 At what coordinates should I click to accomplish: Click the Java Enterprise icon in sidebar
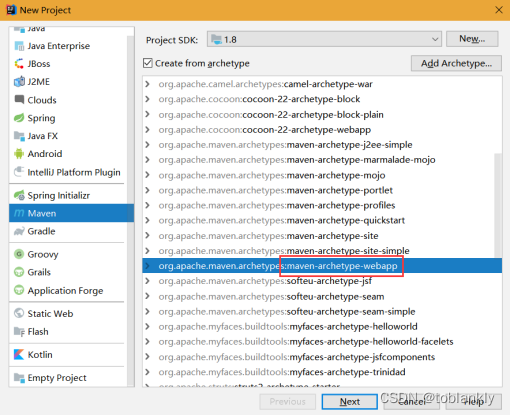tap(19, 46)
